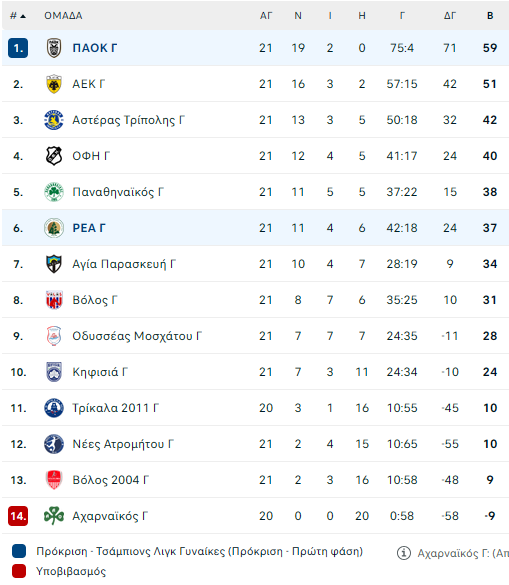
Task: Click the Παναθηναϊκός Γ green crest
Action: (x=54, y=192)
